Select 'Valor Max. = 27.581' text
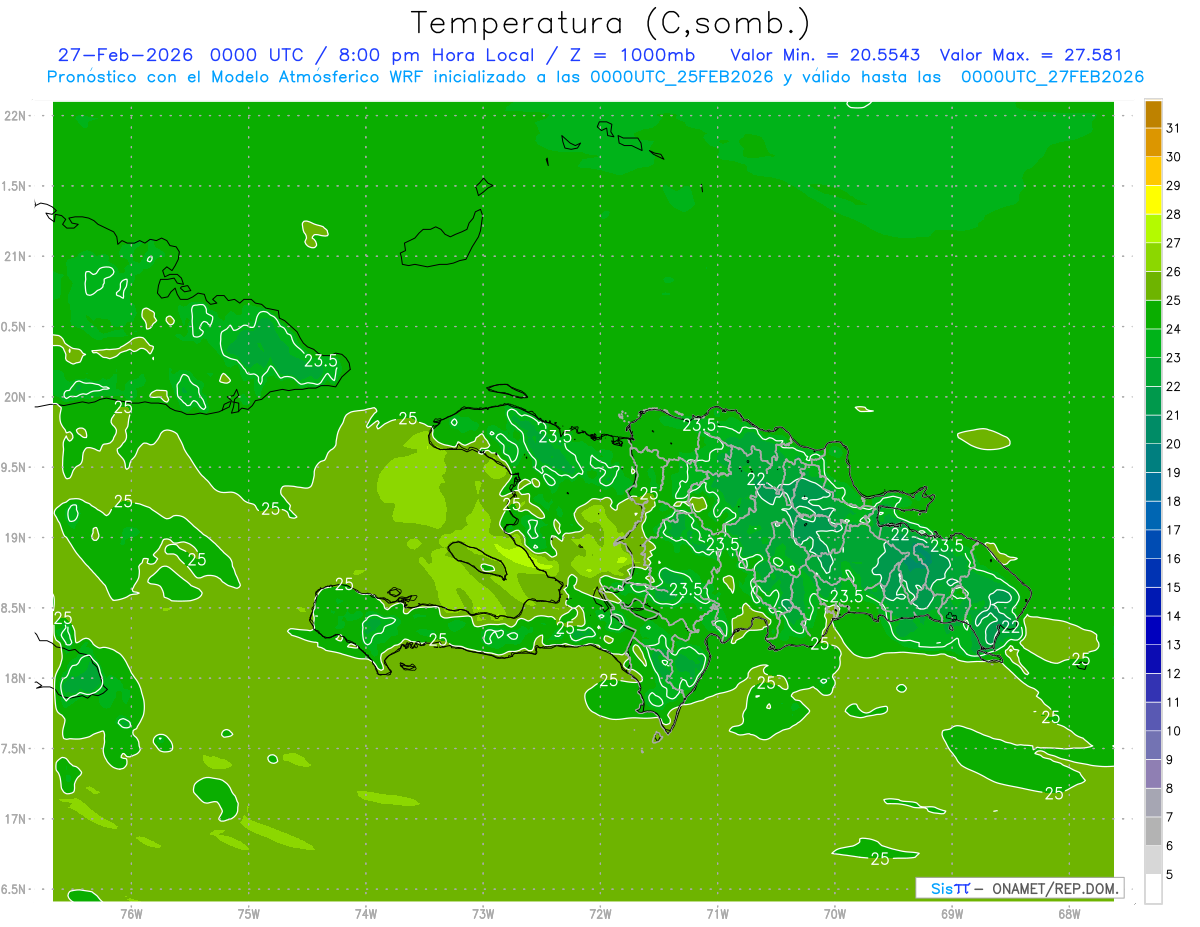Viewport: 1200px width, 927px height. click(x=1031, y=55)
